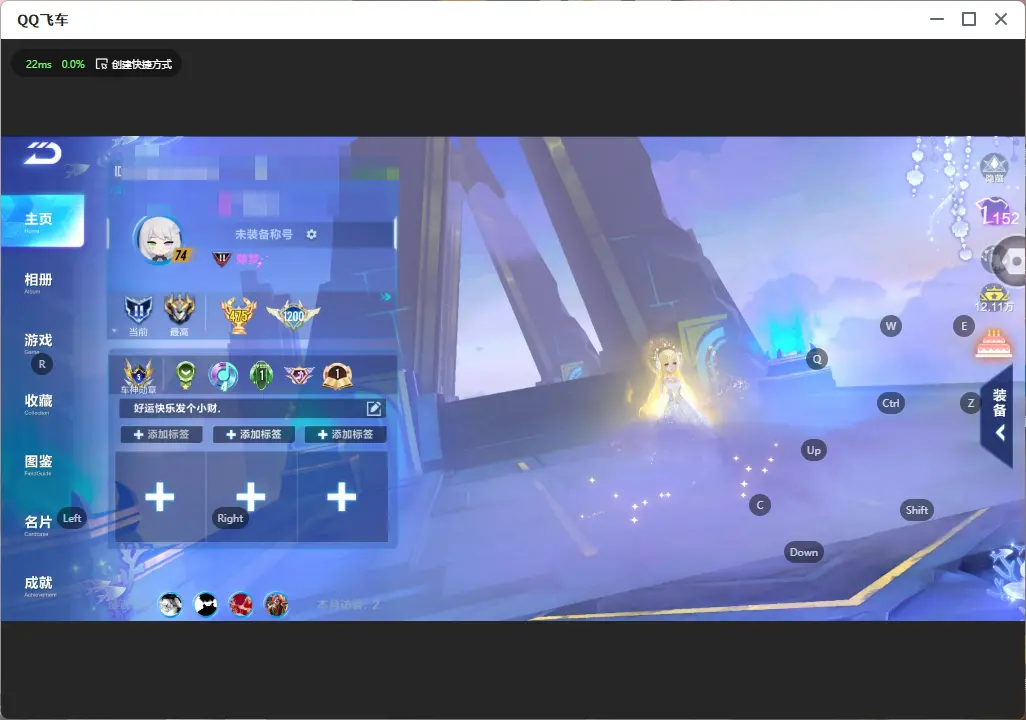Click the Left key overlay
The image size is (1026, 720).
coord(72,518)
